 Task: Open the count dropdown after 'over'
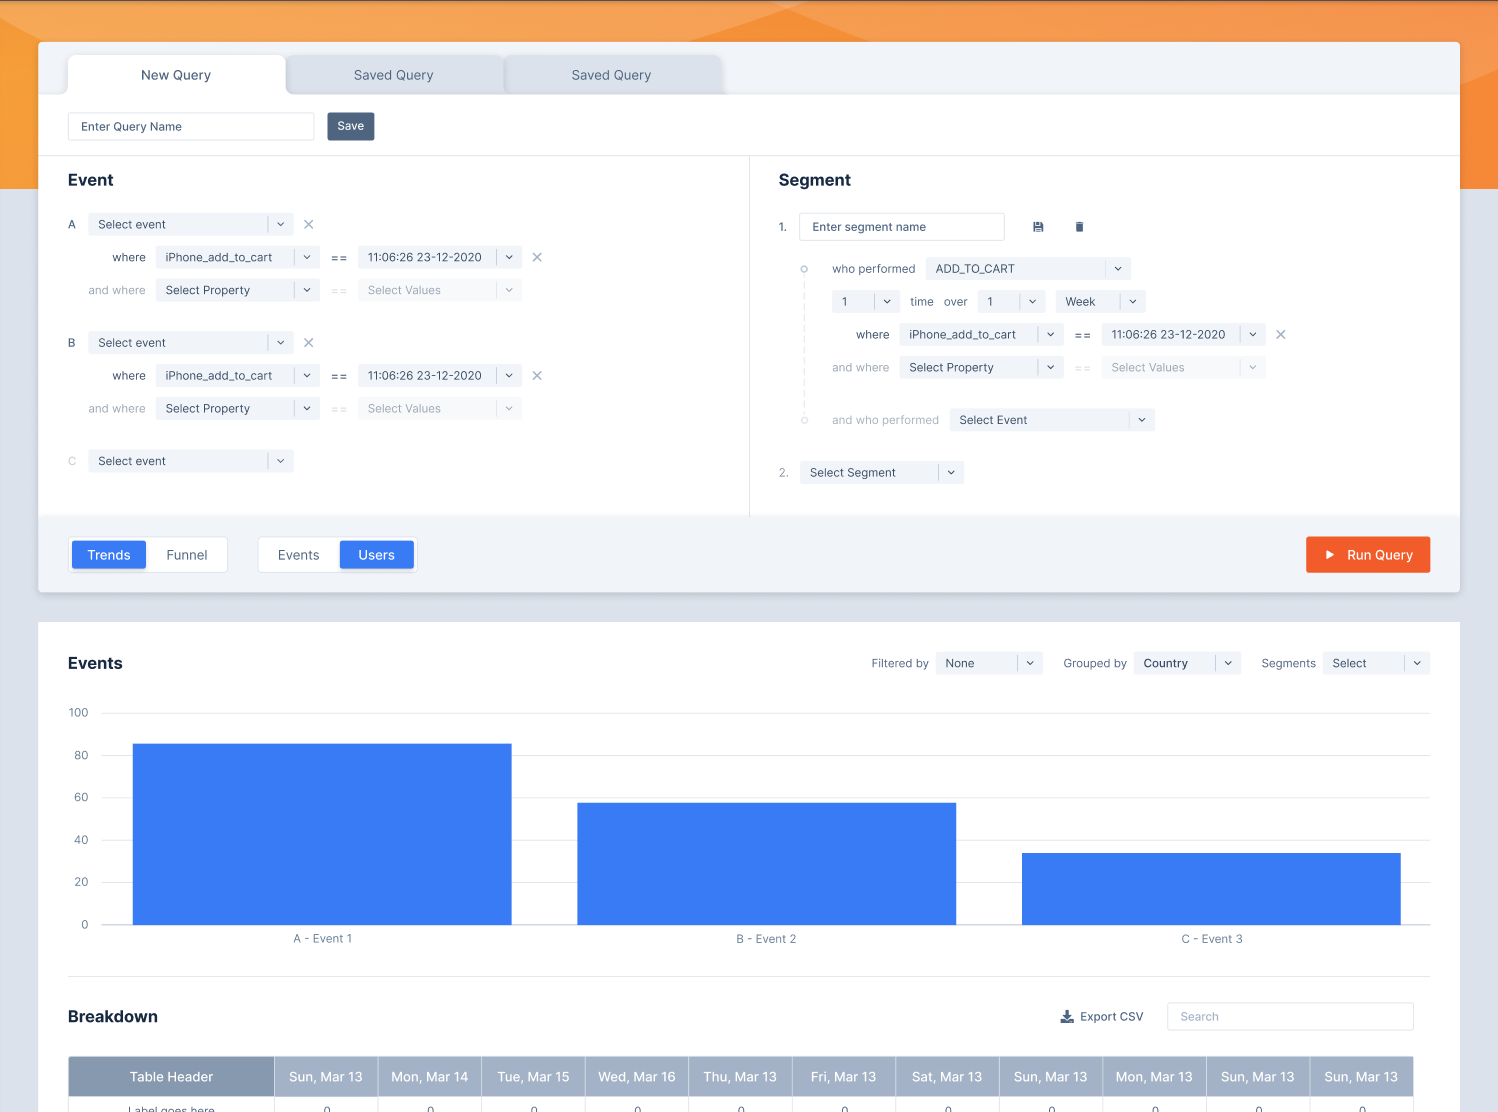[x=1012, y=302]
